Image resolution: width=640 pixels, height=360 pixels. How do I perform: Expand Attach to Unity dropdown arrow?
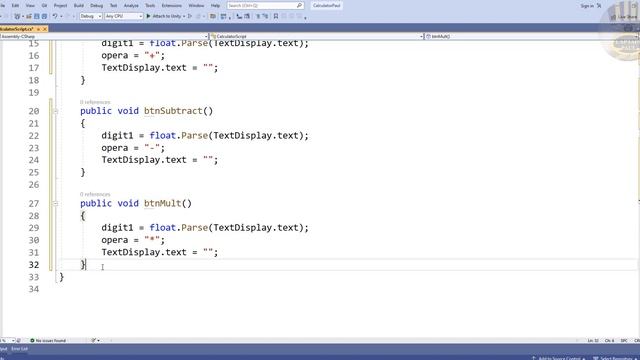tap(184, 16)
